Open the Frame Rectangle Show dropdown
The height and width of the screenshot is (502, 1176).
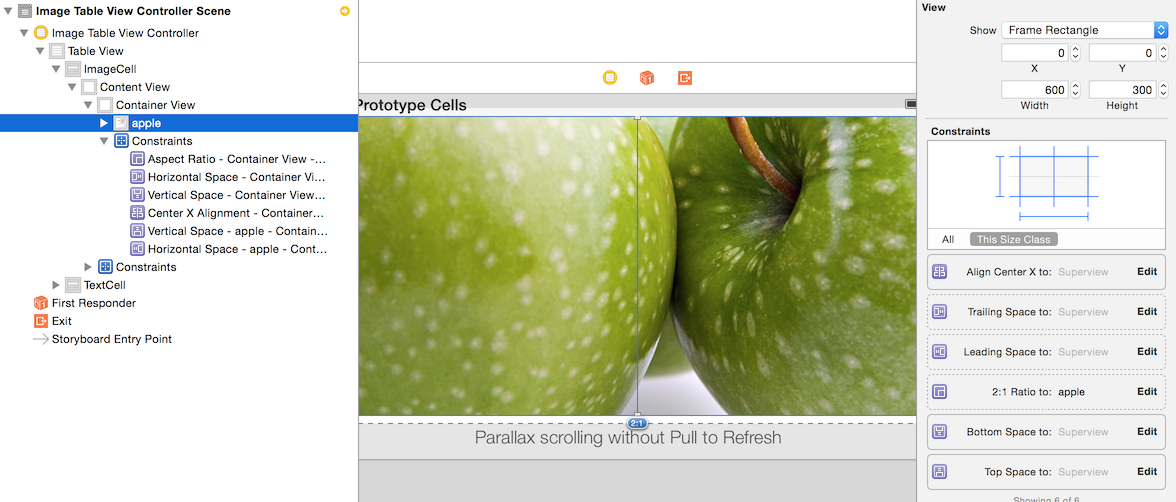pos(1084,30)
